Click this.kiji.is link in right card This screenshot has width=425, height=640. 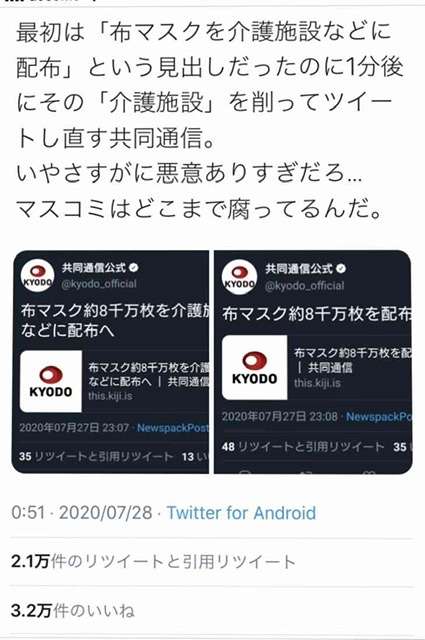(317, 383)
